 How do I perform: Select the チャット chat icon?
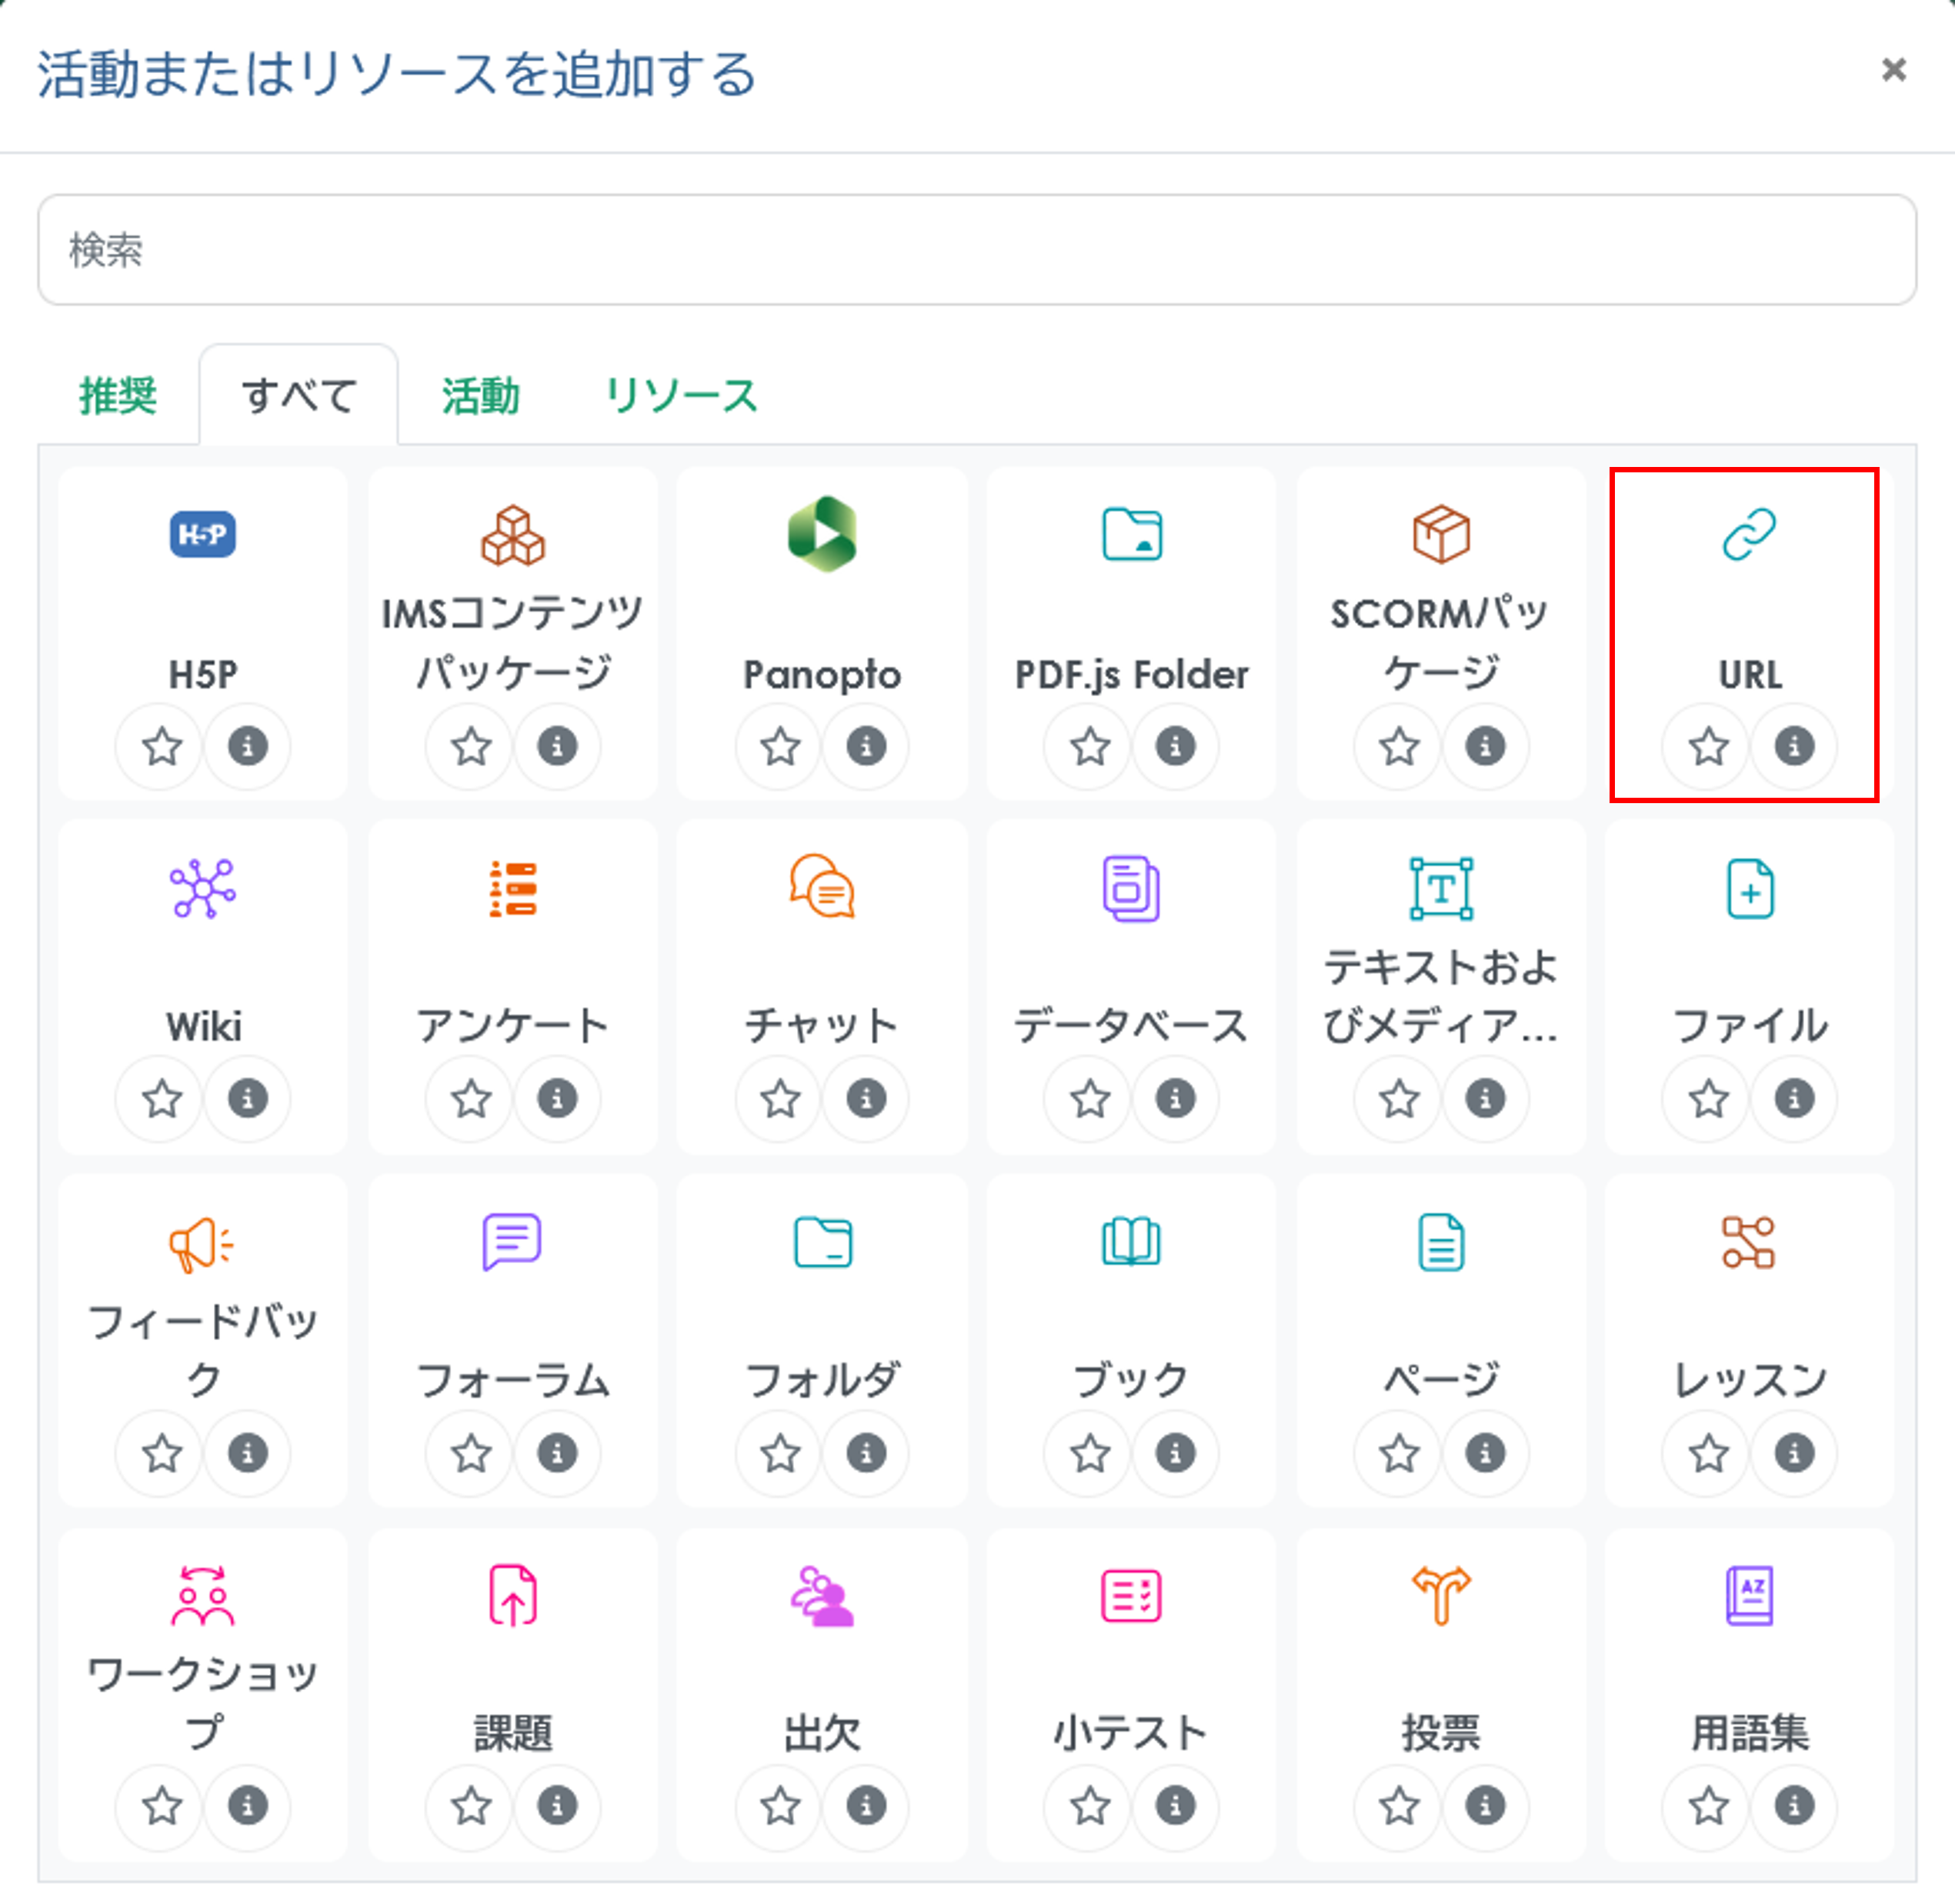click(821, 888)
